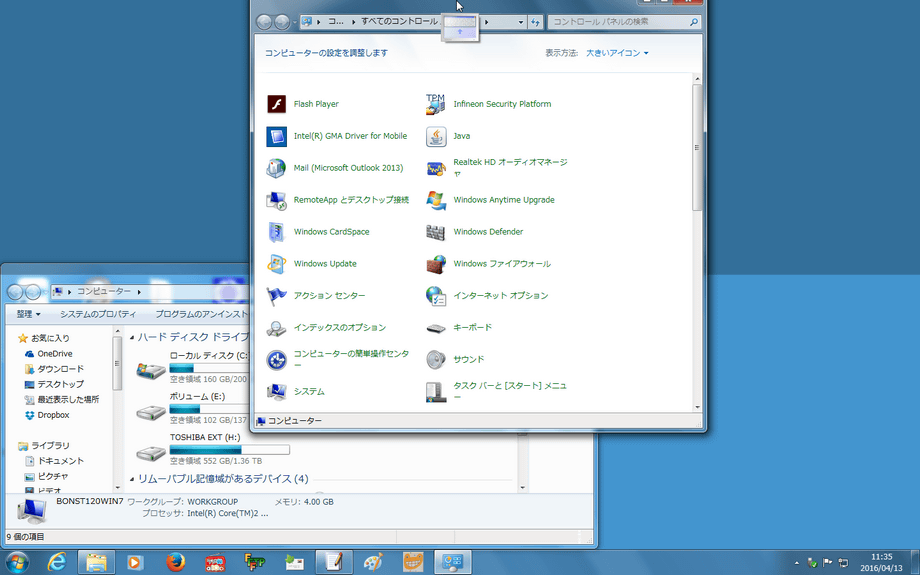
Task: Open 整理 menu in Computer window
Action: coord(28,314)
